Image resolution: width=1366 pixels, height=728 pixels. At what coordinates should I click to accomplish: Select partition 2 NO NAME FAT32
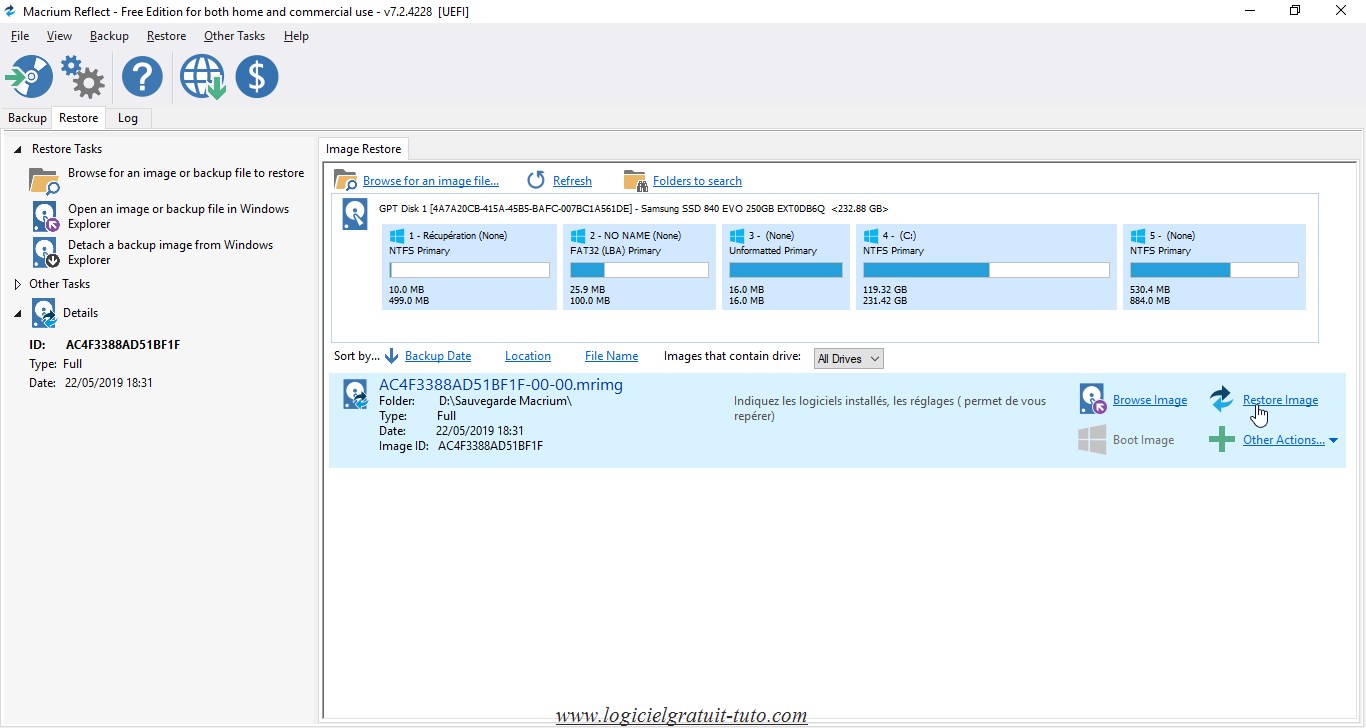coord(639,267)
